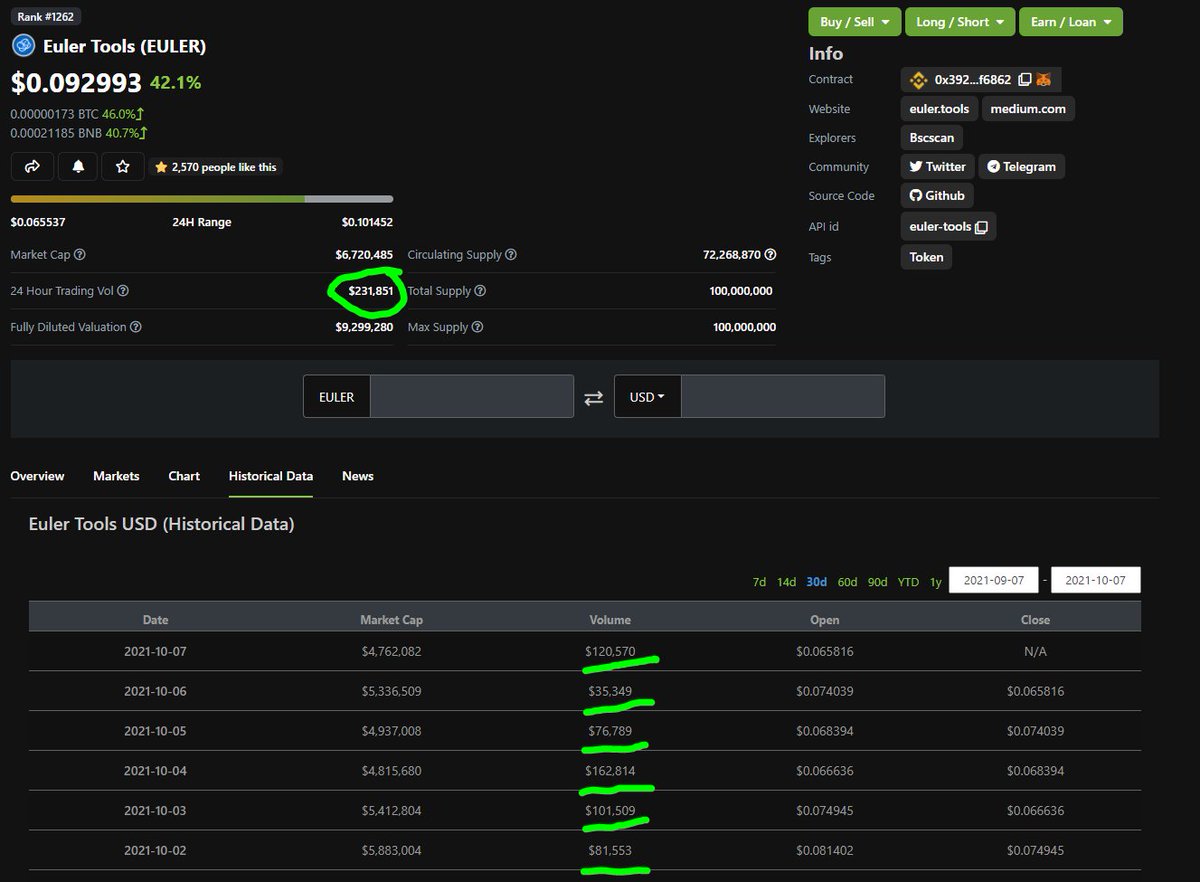Click the Token tag

[926, 257]
